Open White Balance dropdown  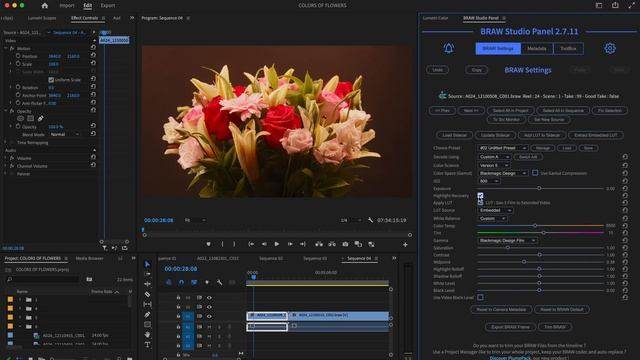click(493, 218)
